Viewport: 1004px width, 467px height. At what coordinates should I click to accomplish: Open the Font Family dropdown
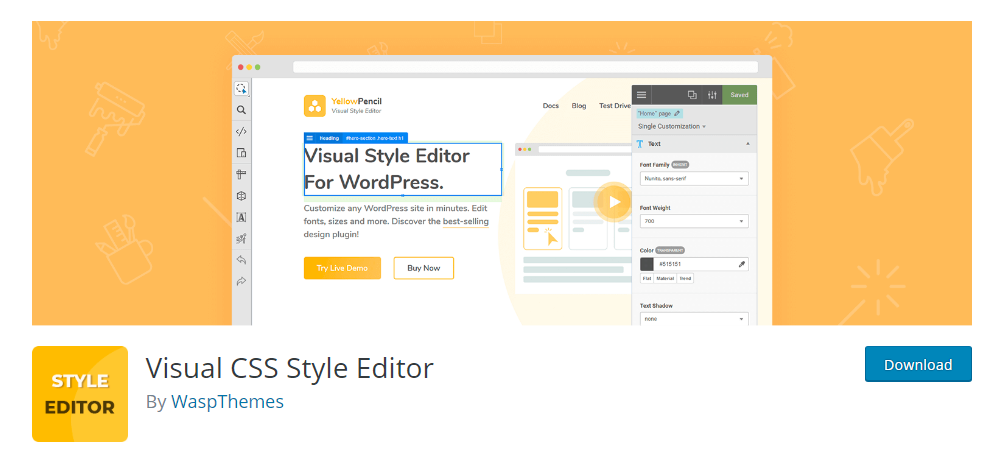(694, 179)
